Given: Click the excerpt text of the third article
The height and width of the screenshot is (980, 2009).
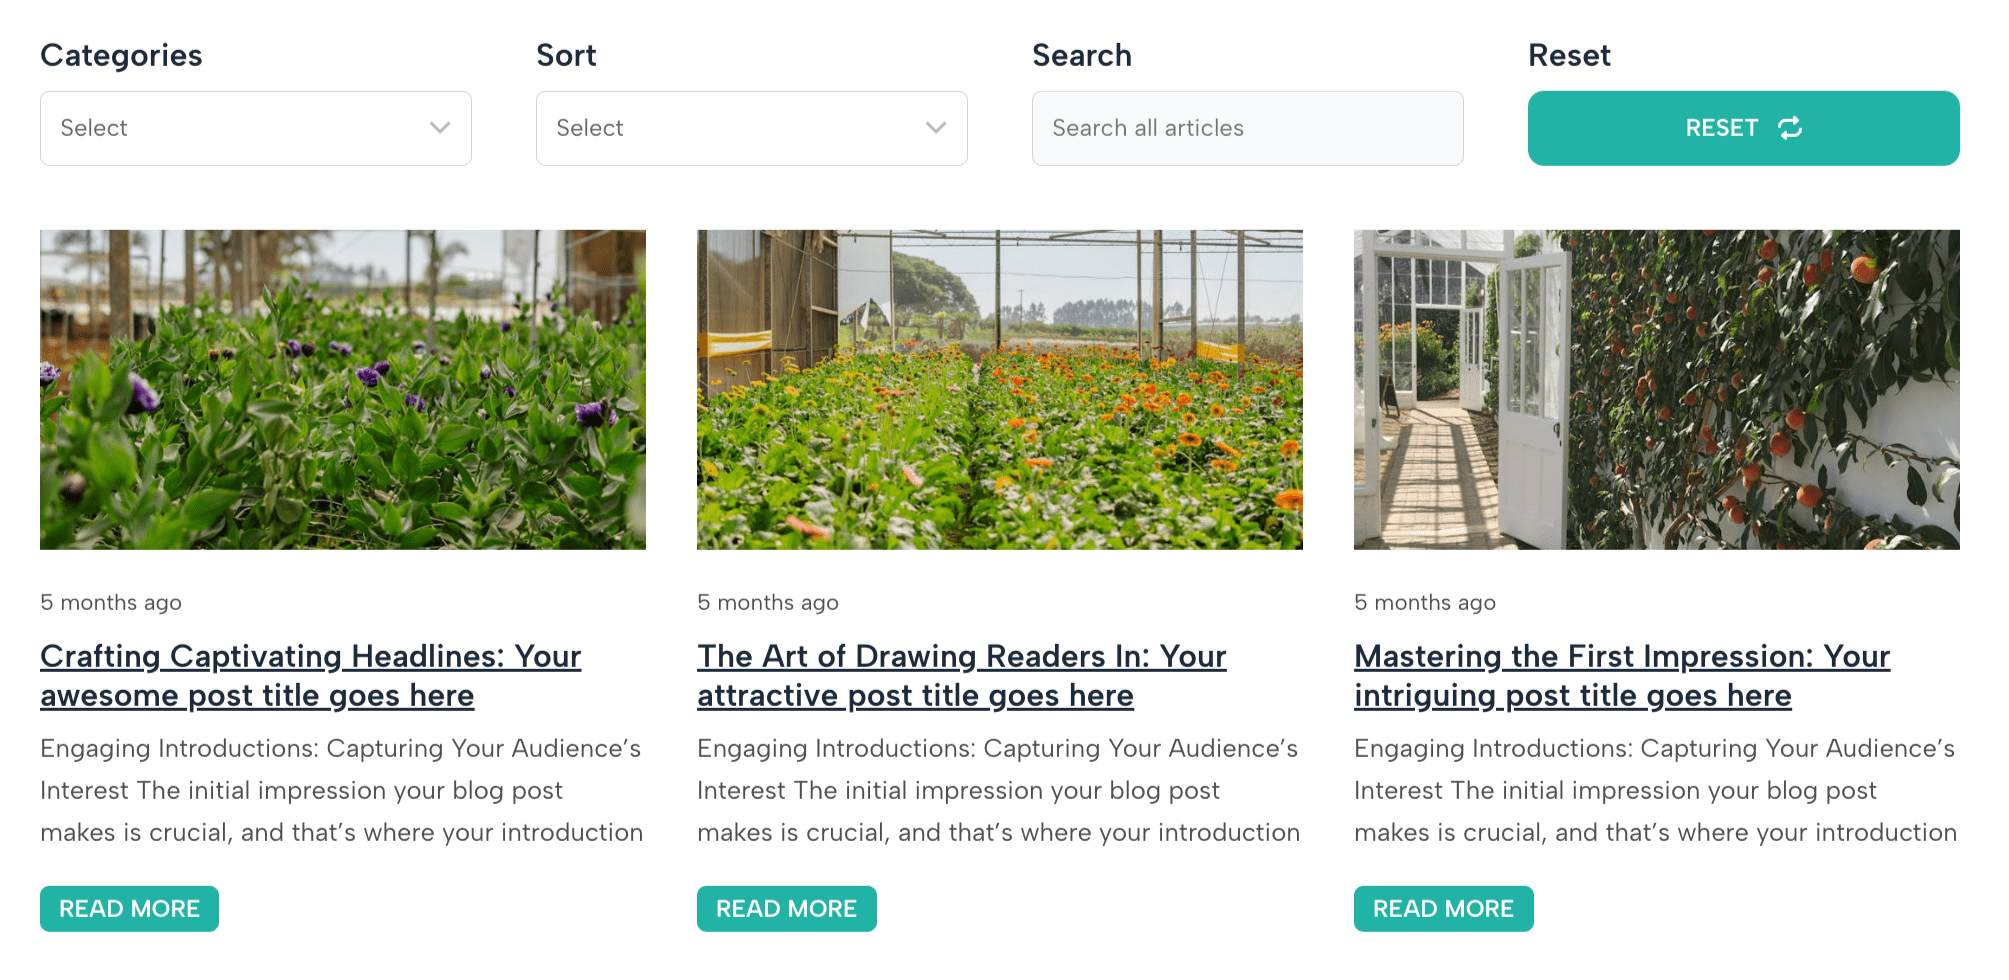Looking at the screenshot, I should [1655, 790].
